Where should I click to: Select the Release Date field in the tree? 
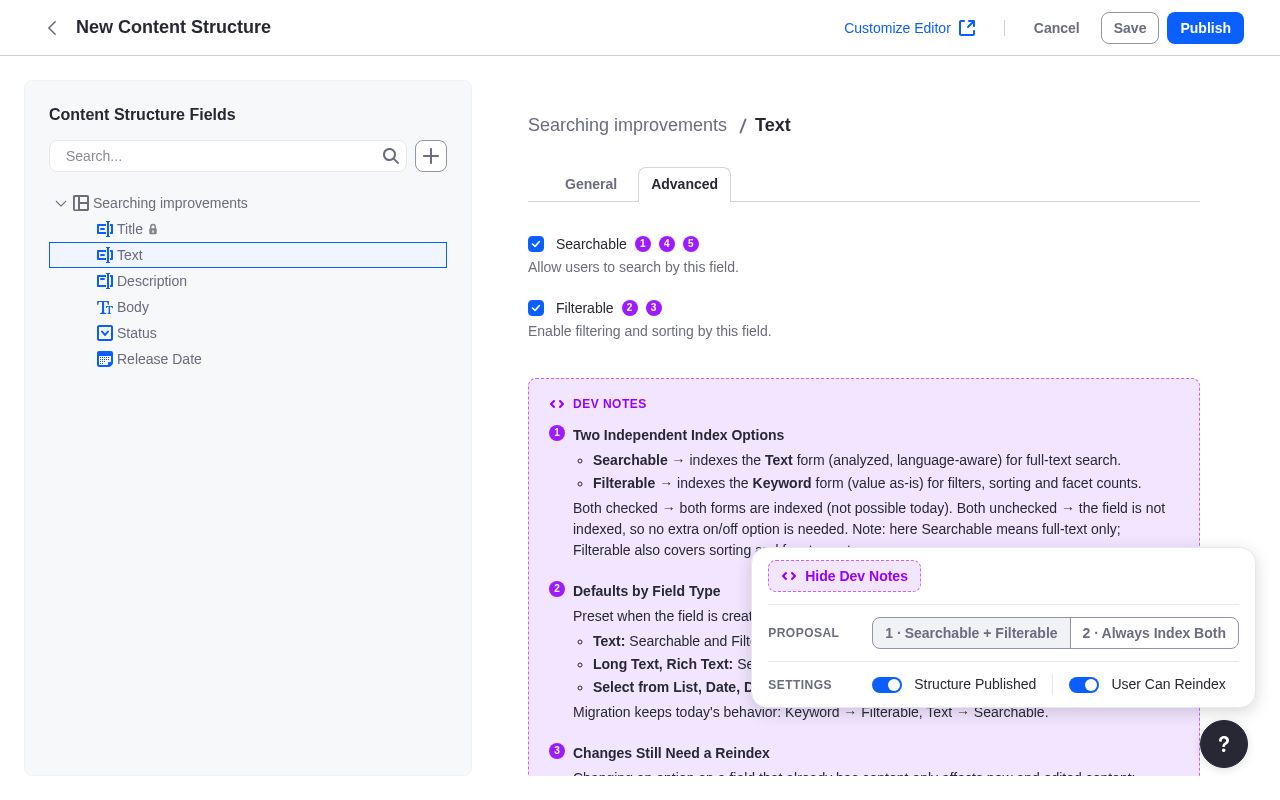coord(248,359)
